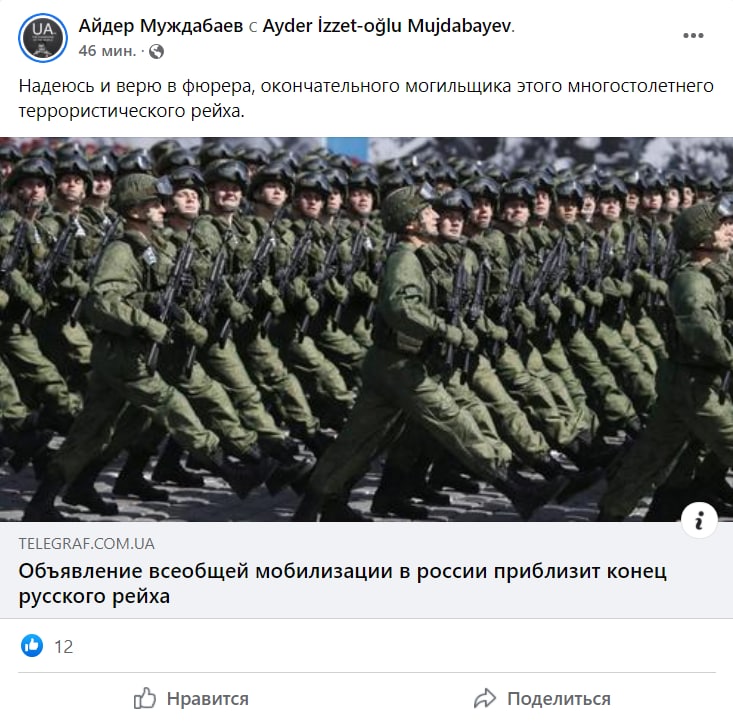Image resolution: width=733 pixels, height=724 pixels.
Task: Click the link preview card footer area
Action: [366, 570]
